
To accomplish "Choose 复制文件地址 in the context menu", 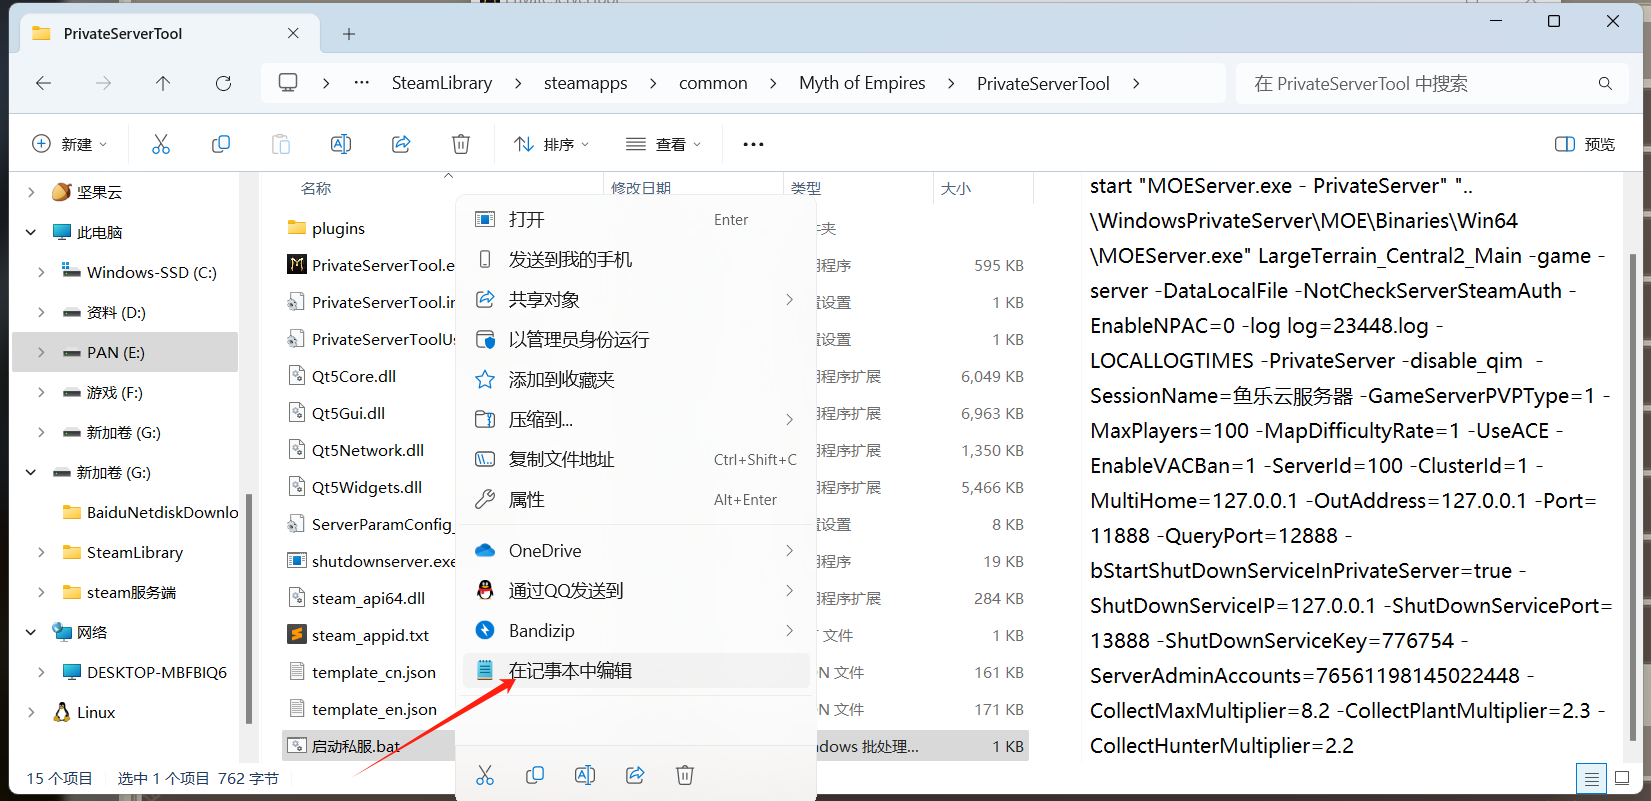I will click(x=636, y=460).
